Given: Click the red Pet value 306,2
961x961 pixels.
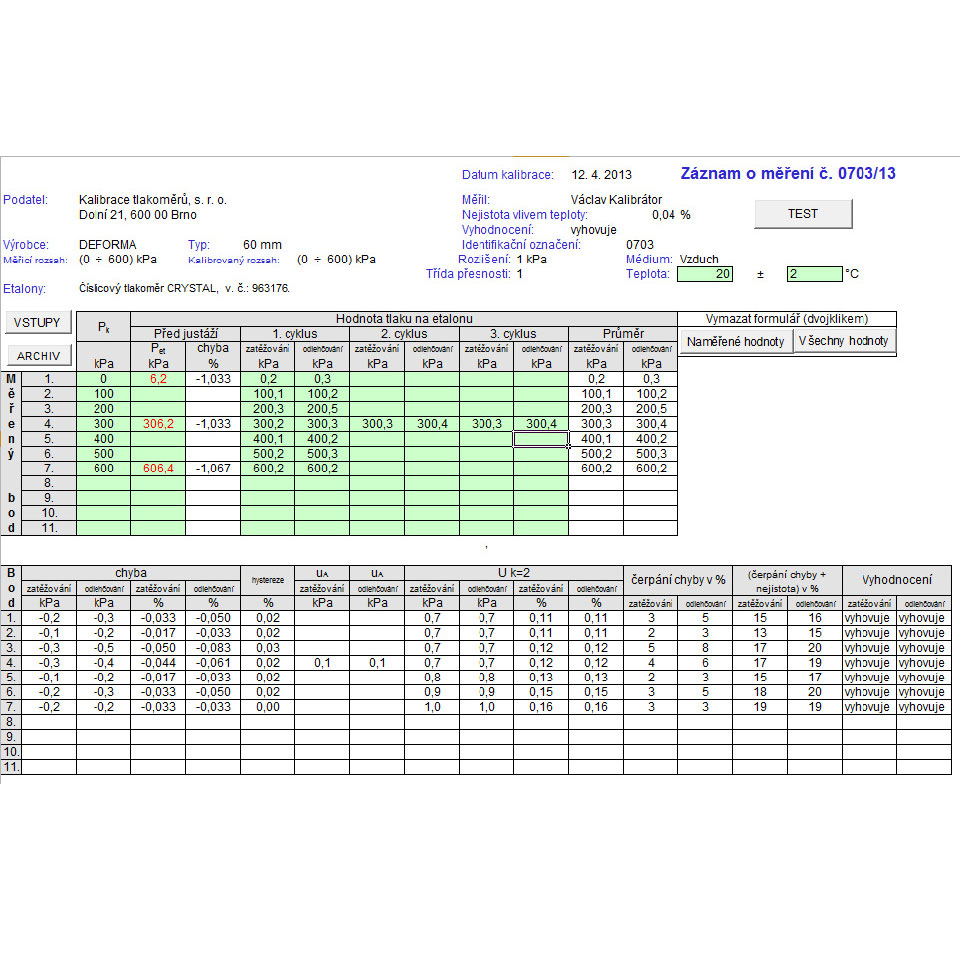Looking at the screenshot, I should [158, 424].
